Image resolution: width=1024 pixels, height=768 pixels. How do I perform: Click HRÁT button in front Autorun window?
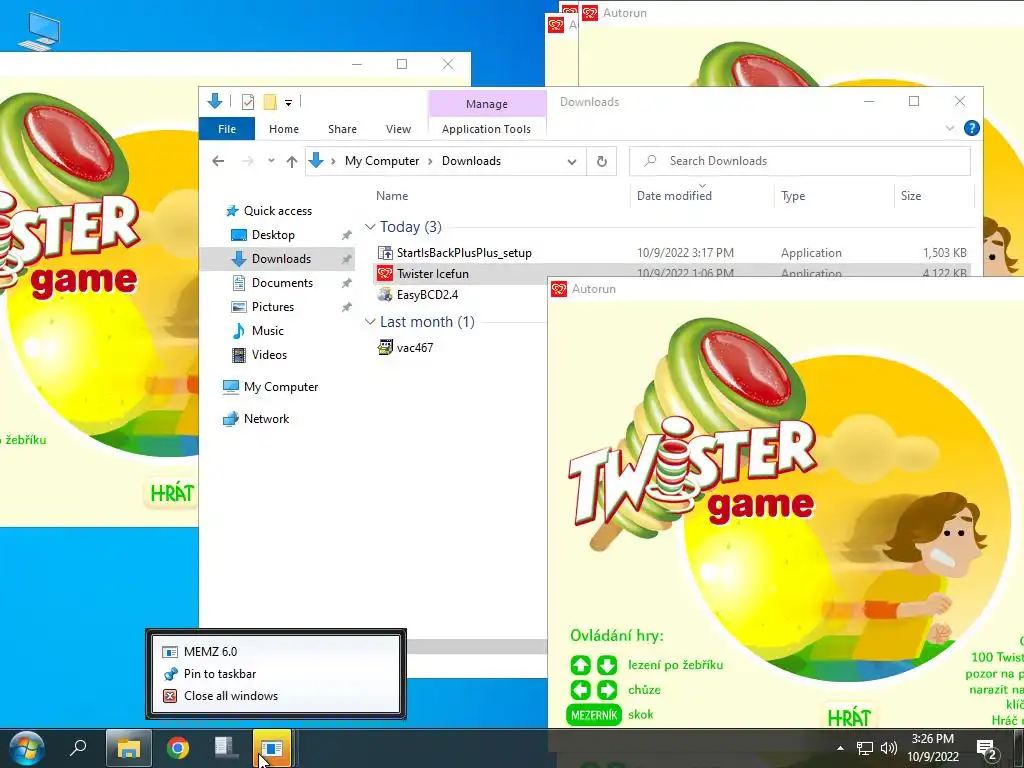pyautogui.click(x=849, y=718)
